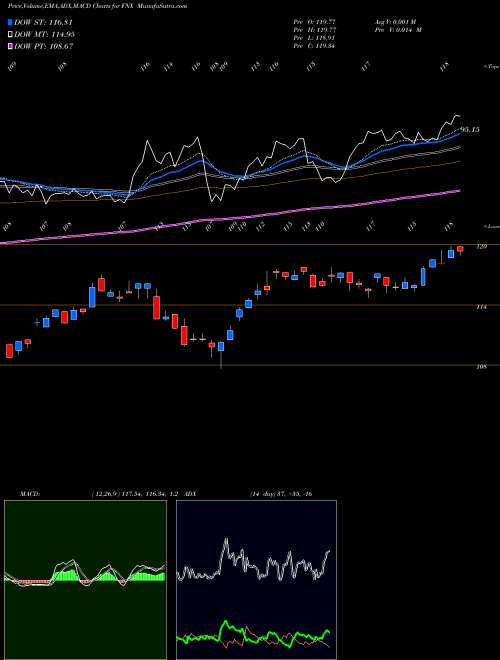The width and height of the screenshot is (500, 660).
Task: Click the green MACD histogram chart
Action: tap(85, 580)
